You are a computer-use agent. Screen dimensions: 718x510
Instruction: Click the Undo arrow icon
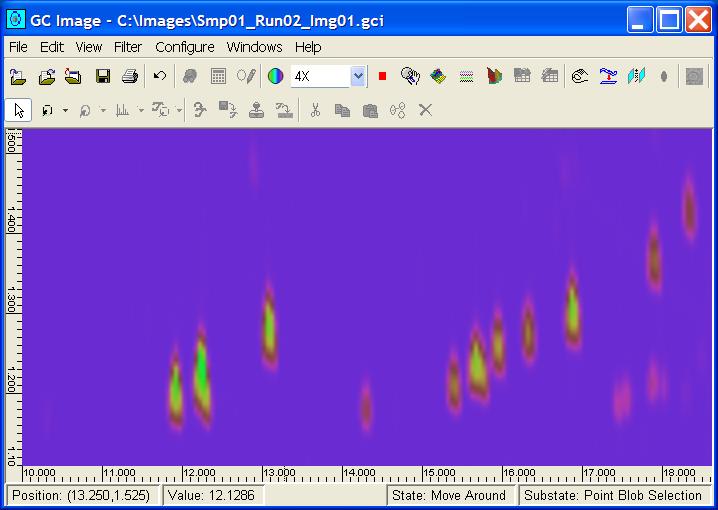coord(160,76)
